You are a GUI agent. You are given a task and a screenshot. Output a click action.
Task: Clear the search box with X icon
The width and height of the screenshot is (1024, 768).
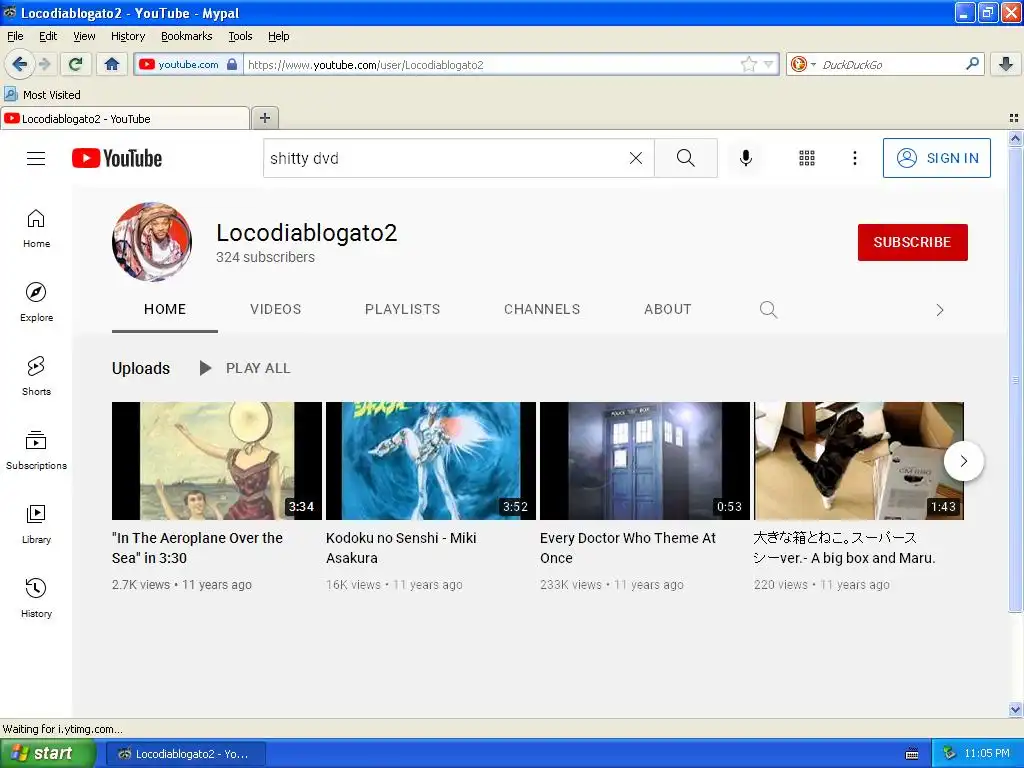coord(635,158)
